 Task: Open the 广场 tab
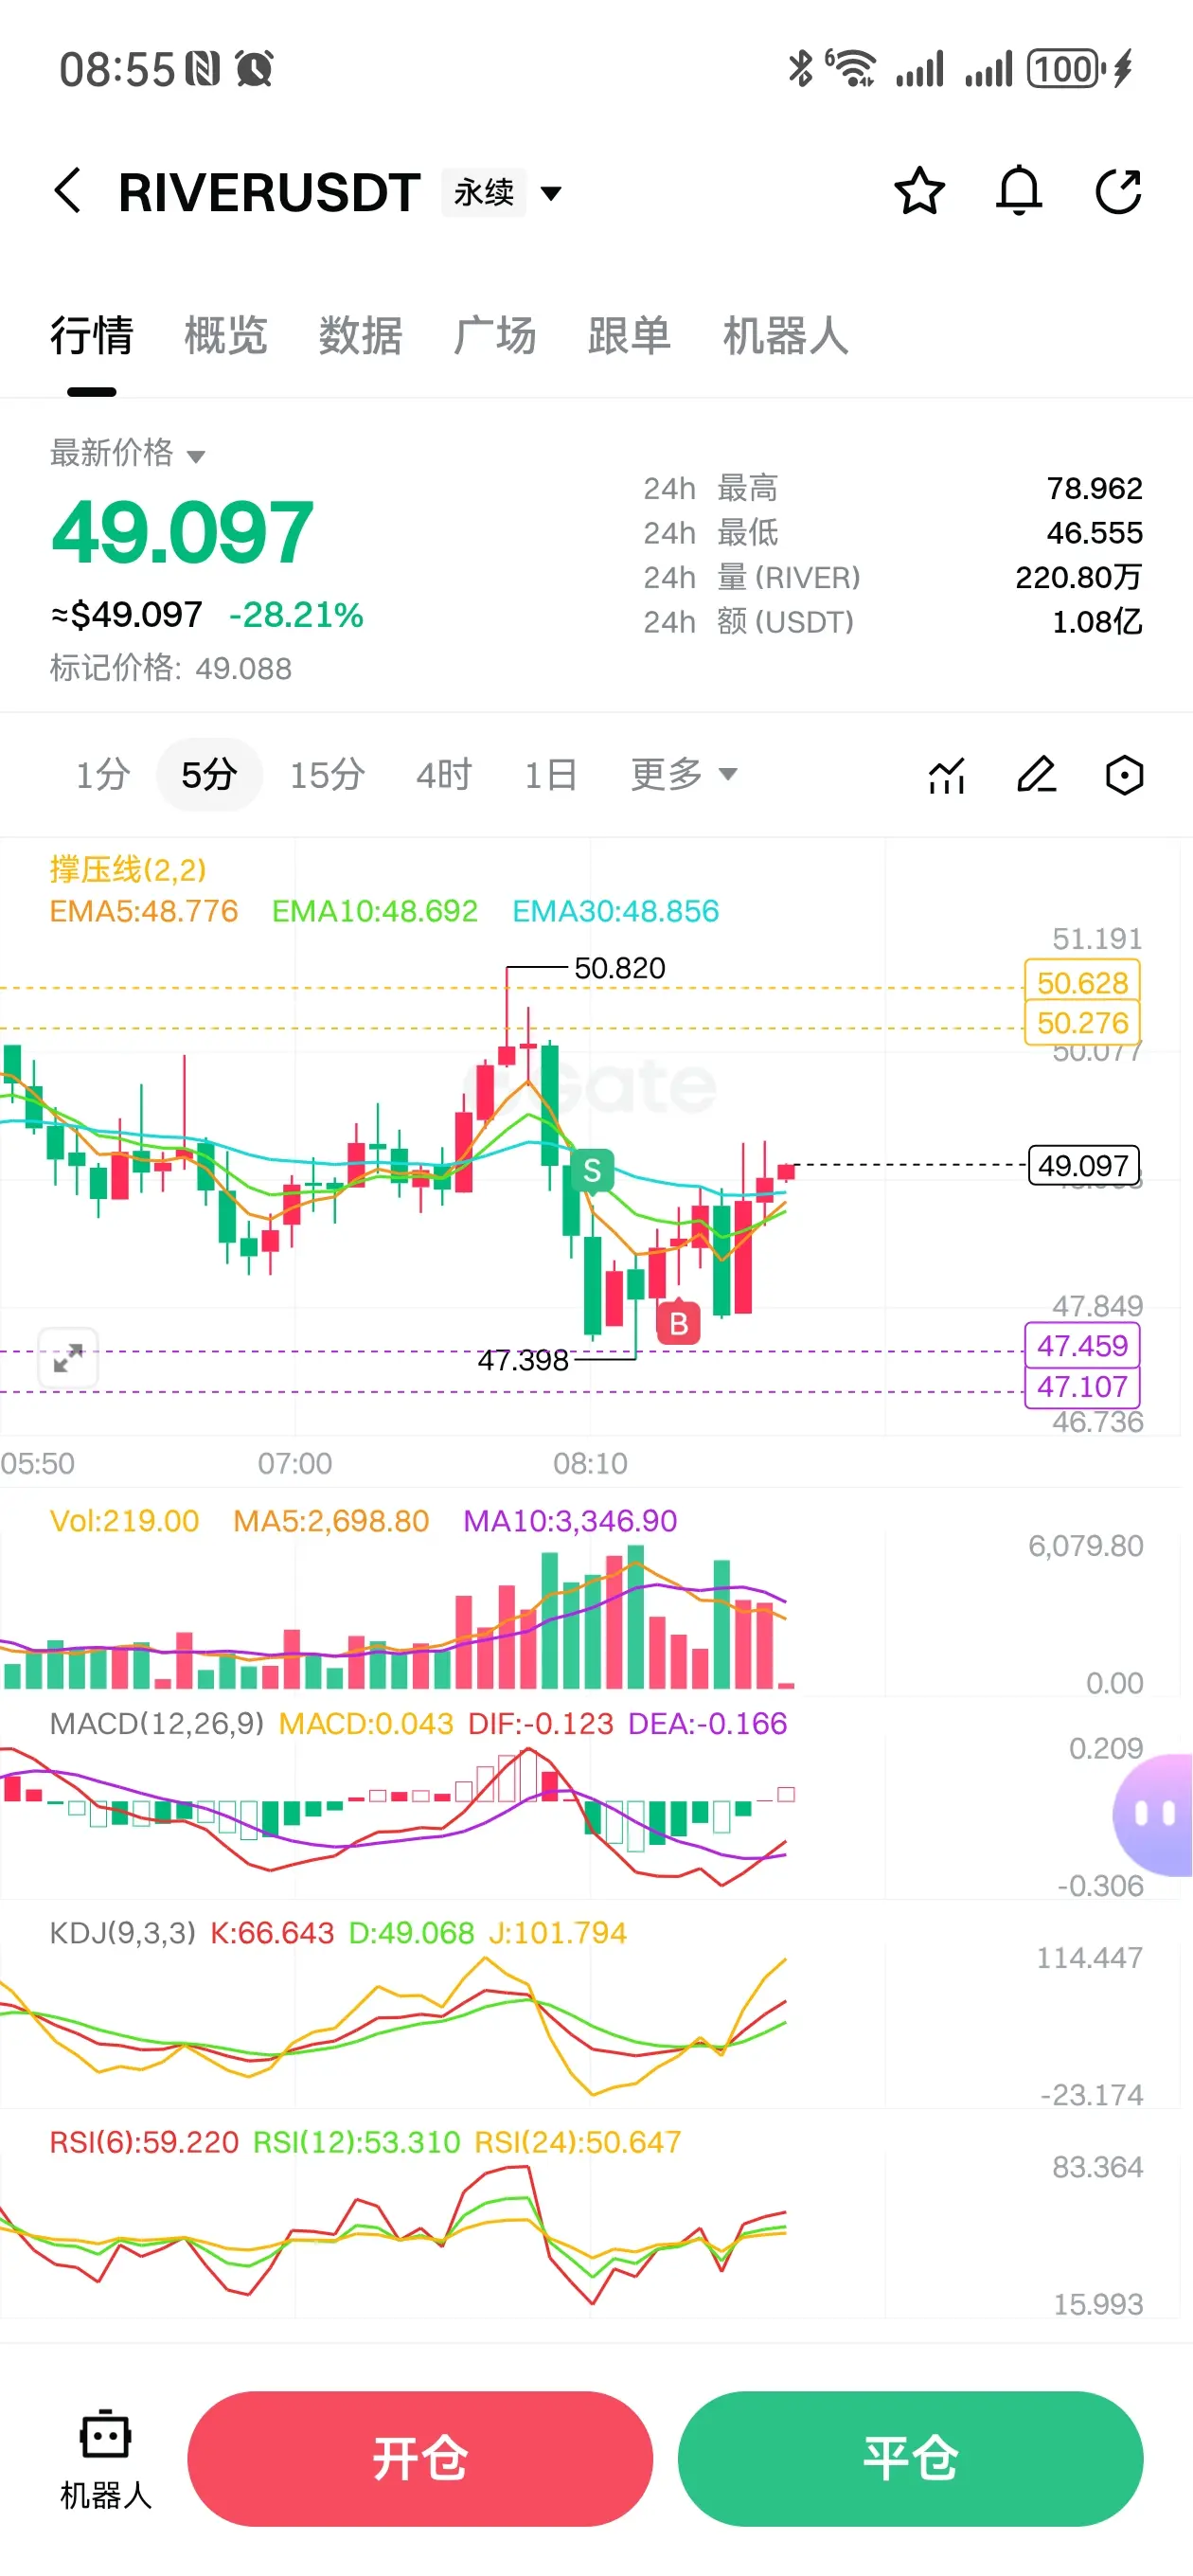494,335
